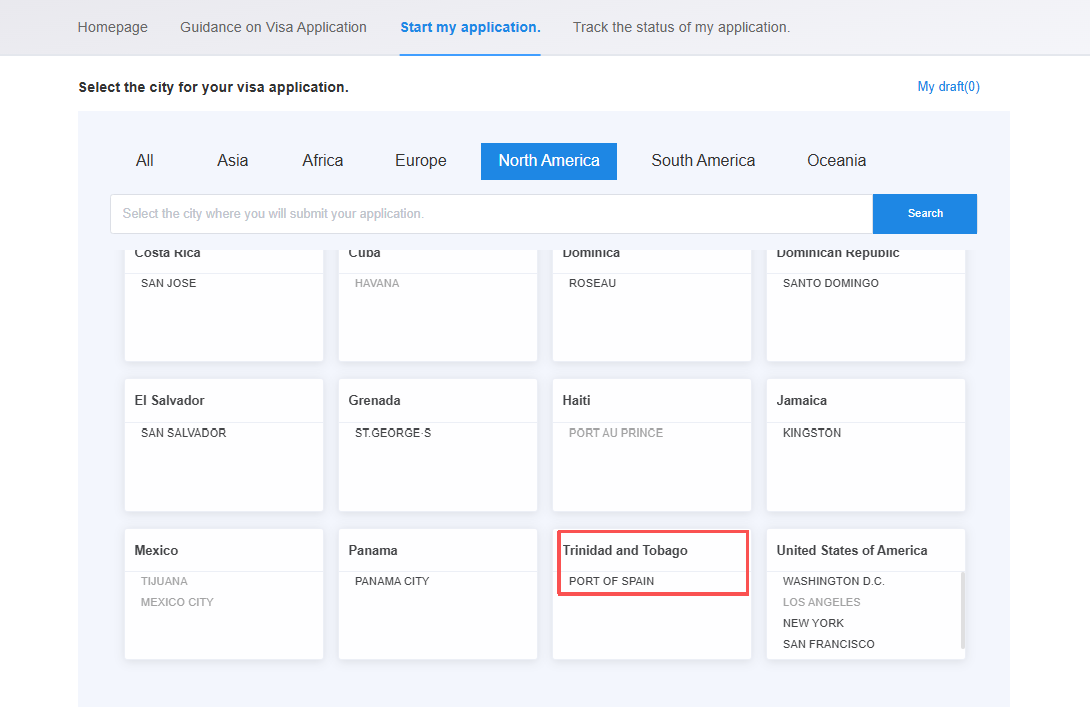Select SAN FRANCISCO city
Screen dimensions: 1090x714
(829, 644)
